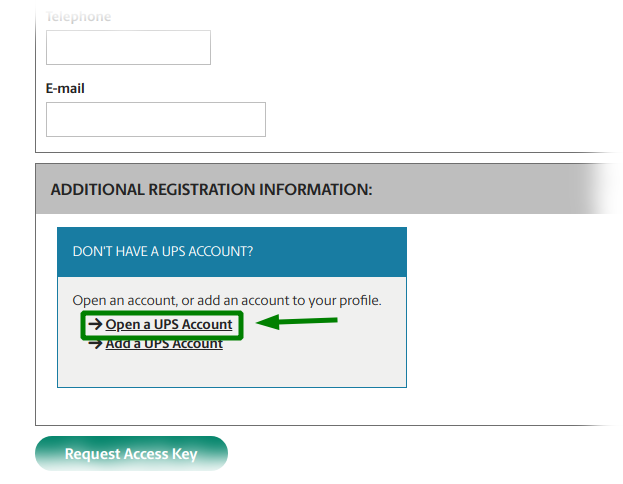The image size is (623, 484).
Task: Click the Don't Have a UPS Account? blue header
Action: click(x=232, y=252)
